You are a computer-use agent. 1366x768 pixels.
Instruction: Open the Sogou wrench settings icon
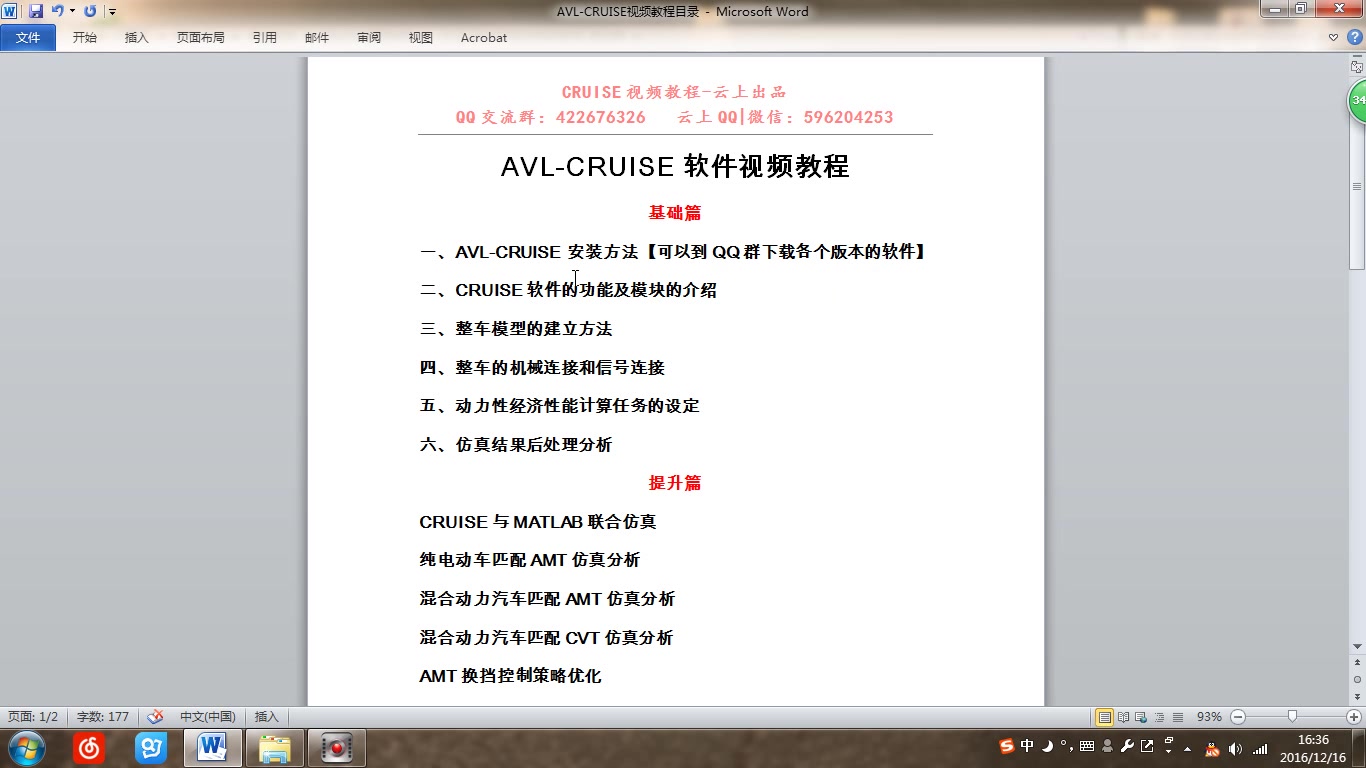coord(1128,746)
